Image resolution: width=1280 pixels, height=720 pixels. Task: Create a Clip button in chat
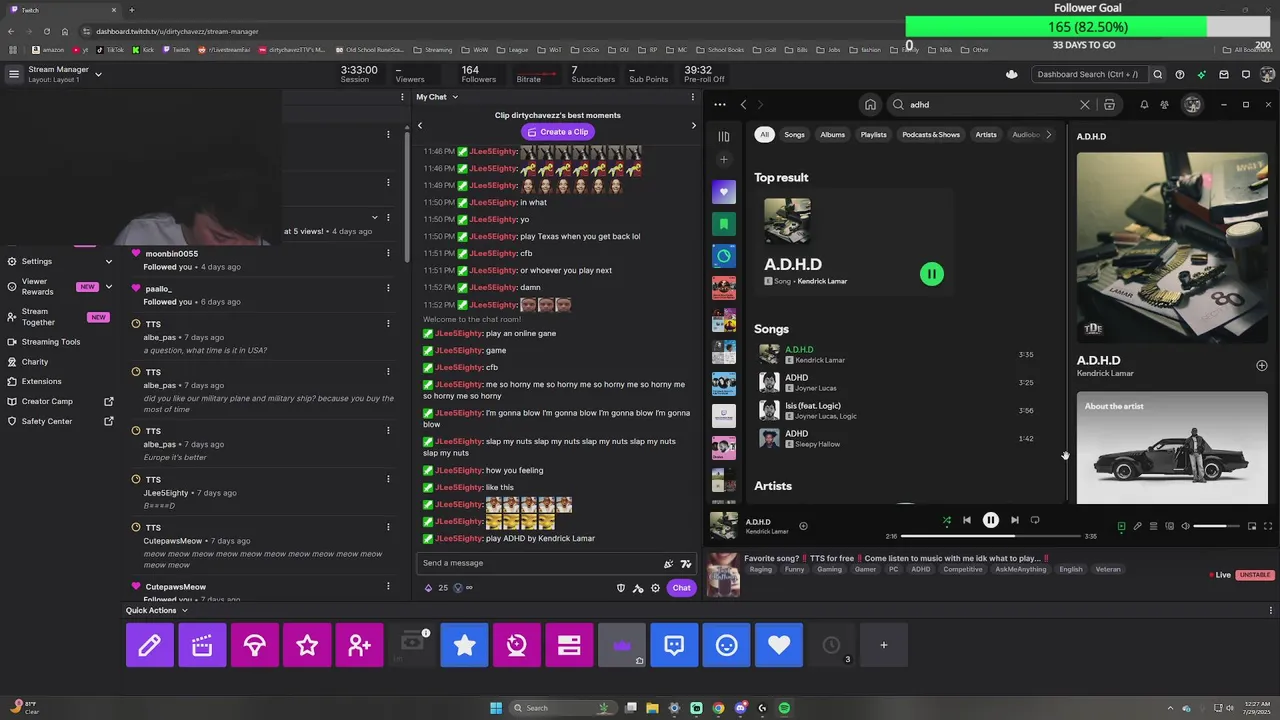click(x=557, y=131)
